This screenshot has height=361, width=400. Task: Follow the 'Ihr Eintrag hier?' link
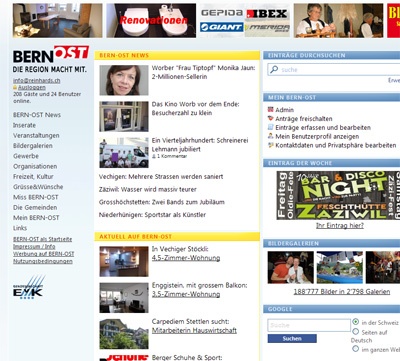click(x=340, y=226)
